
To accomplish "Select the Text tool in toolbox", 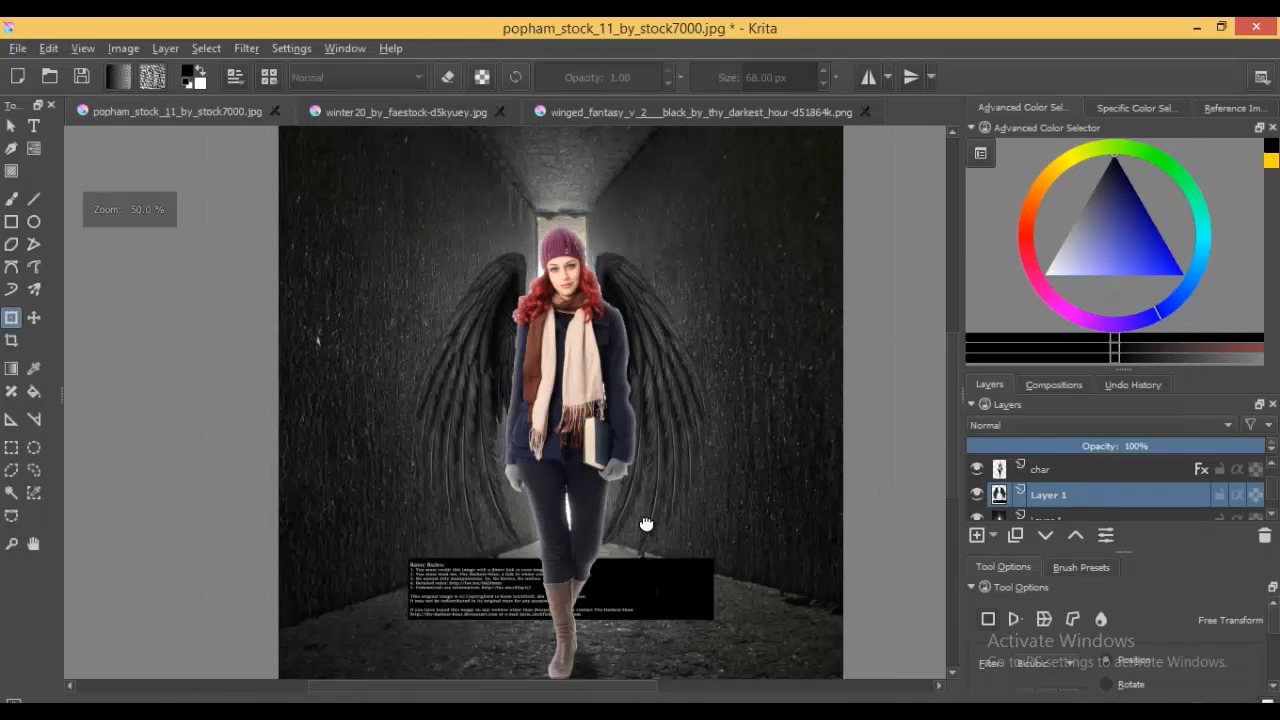I will 34,126.
